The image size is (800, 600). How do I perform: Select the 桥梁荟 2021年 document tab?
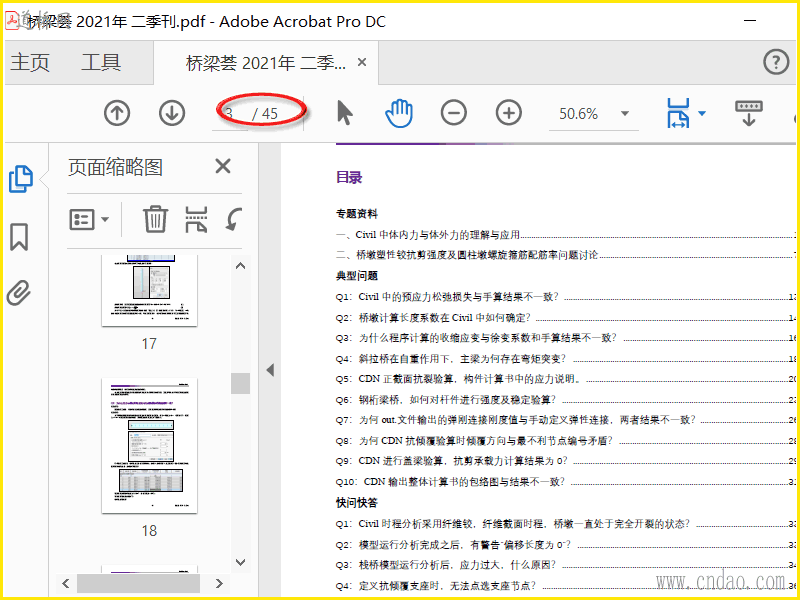click(266, 63)
